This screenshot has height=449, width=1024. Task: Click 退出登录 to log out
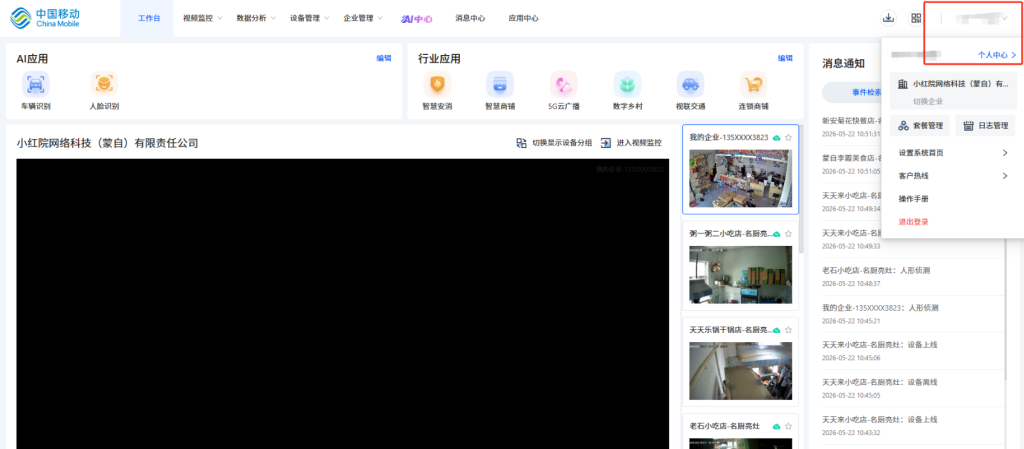coord(914,222)
